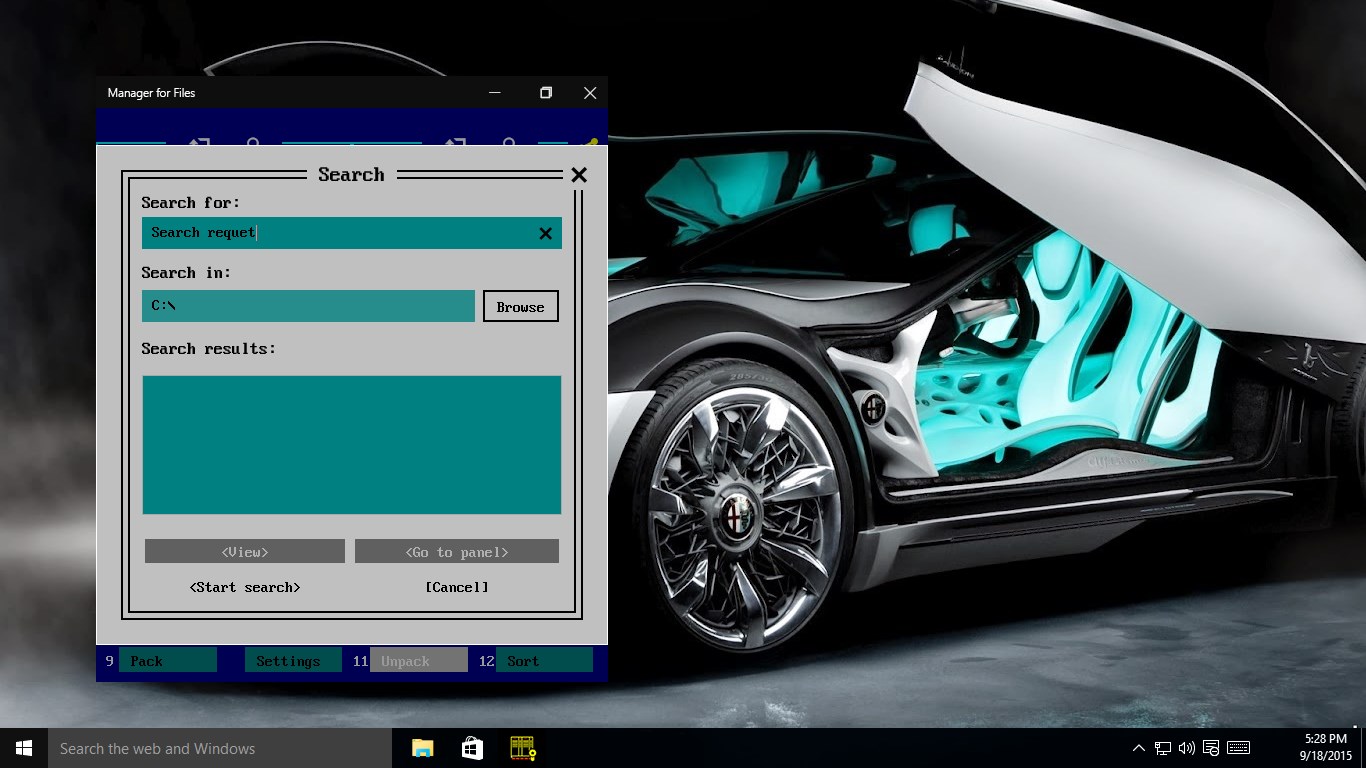This screenshot has width=1366, height=768.
Task: Open the Action Center notifications icon
Action: click(x=1211, y=748)
